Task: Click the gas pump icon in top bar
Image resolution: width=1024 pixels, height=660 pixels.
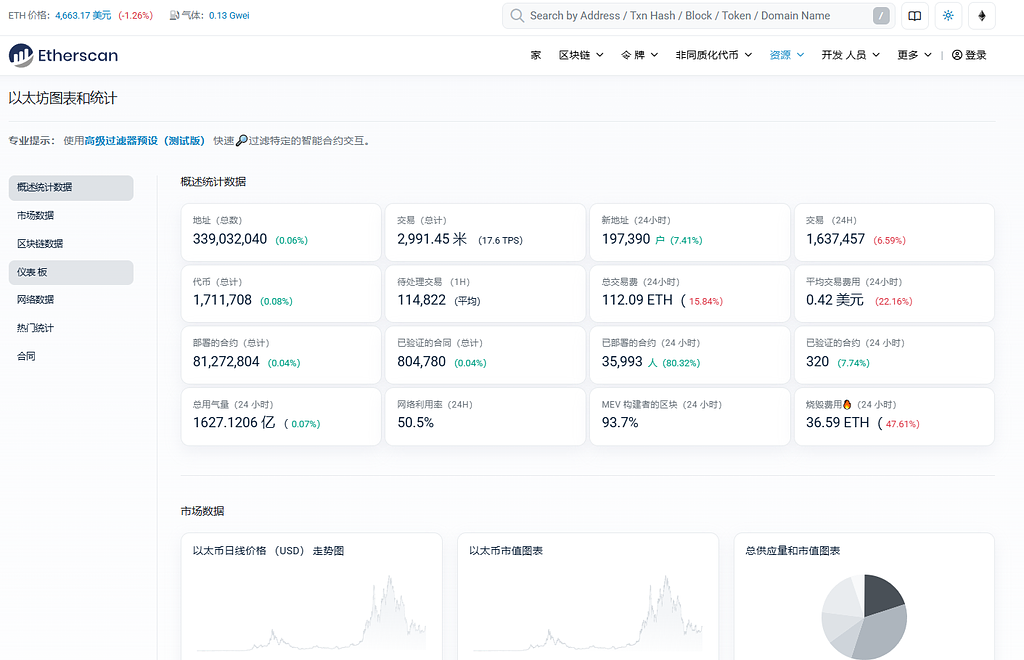Action: pyautogui.click(x=174, y=16)
